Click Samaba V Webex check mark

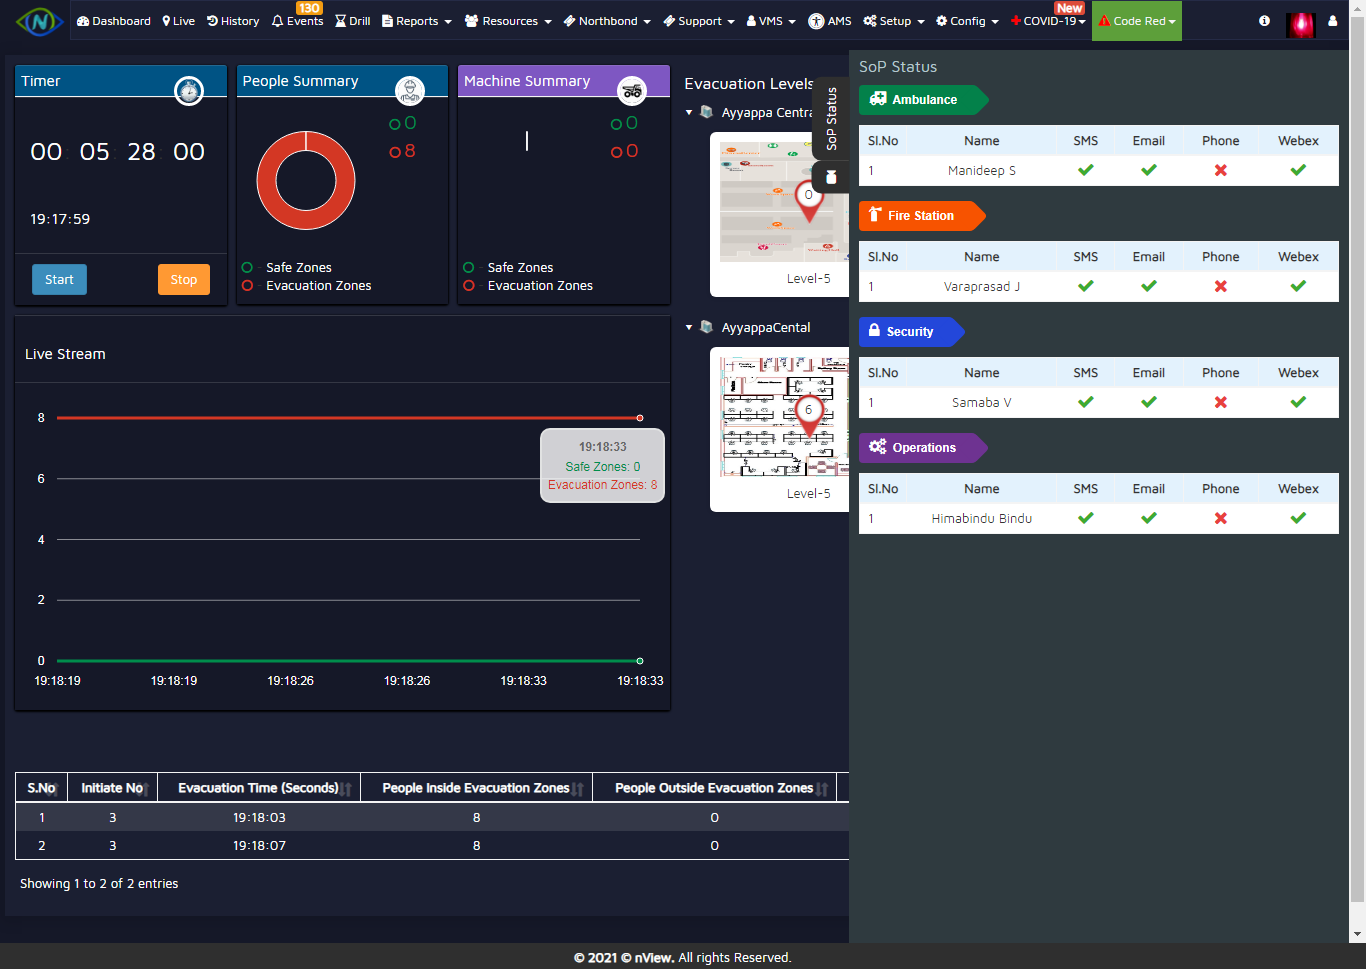coord(1298,403)
